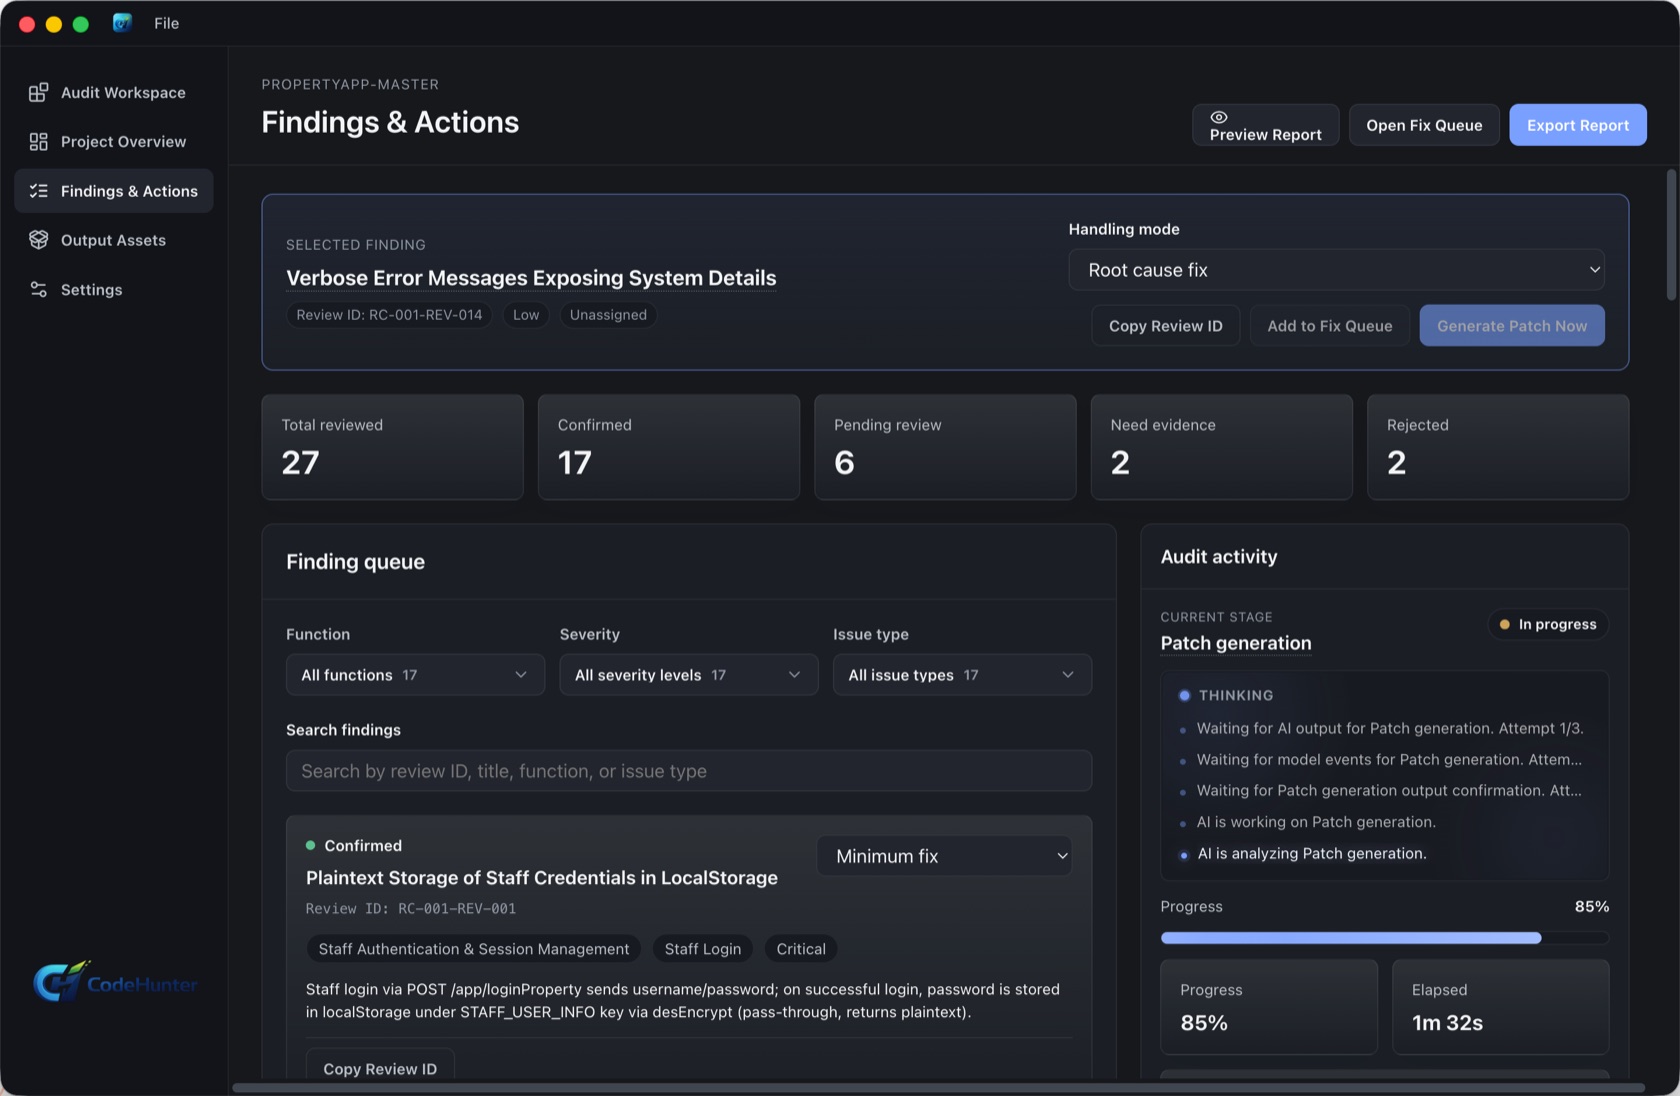Switch to Project Overview page
The width and height of the screenshot is (1680, 1096).
coord(113,142)
